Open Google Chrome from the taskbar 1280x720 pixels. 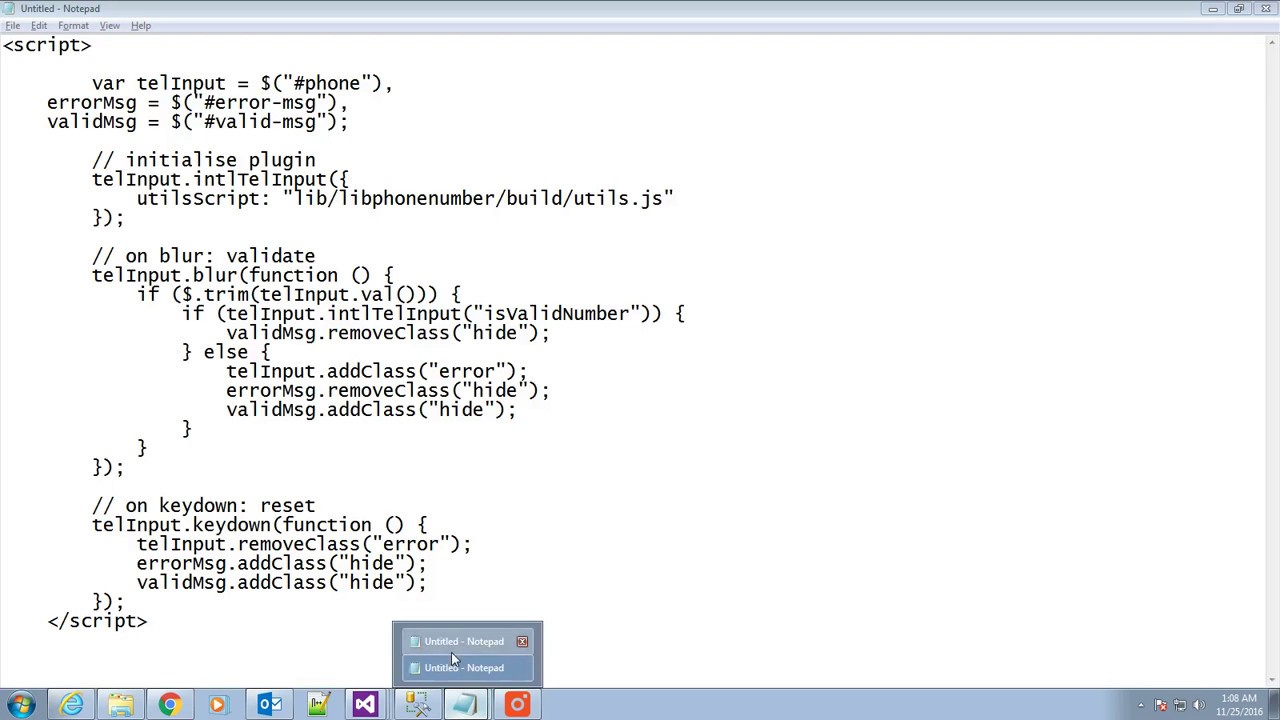169,705
